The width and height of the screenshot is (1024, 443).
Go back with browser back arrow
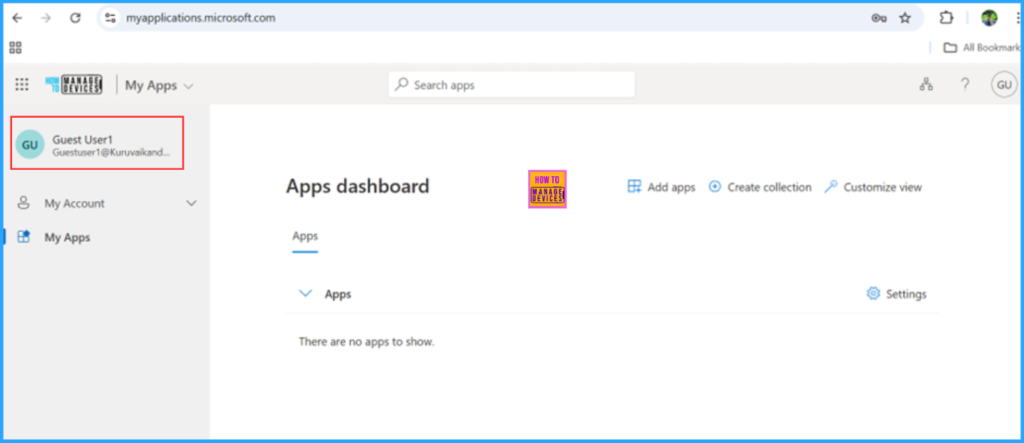pos(17,18)
